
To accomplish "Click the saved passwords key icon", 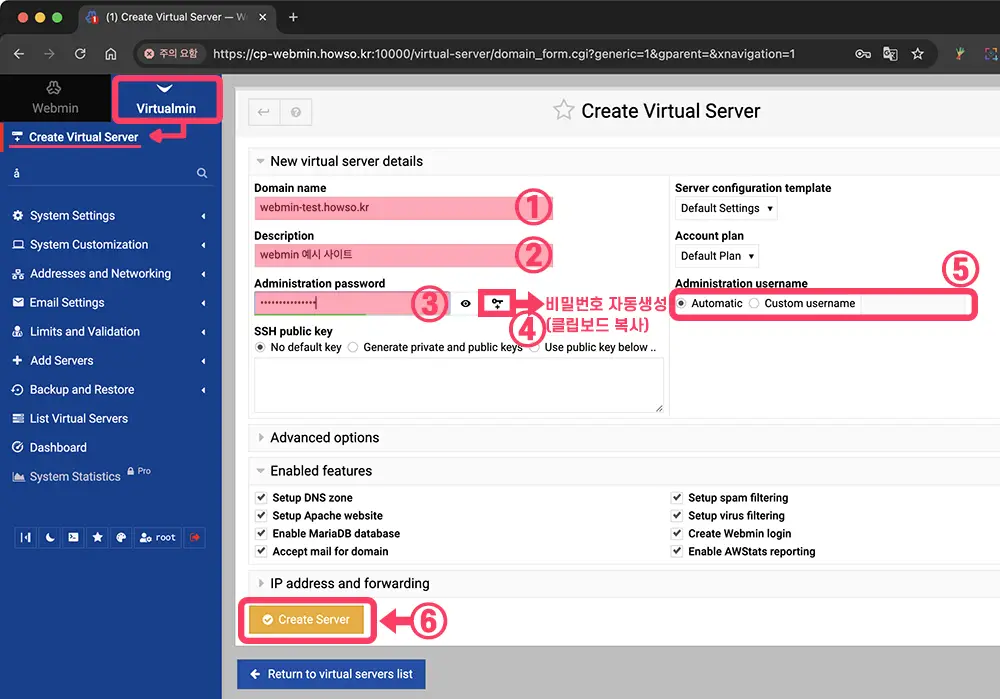I will pos(863,54).
